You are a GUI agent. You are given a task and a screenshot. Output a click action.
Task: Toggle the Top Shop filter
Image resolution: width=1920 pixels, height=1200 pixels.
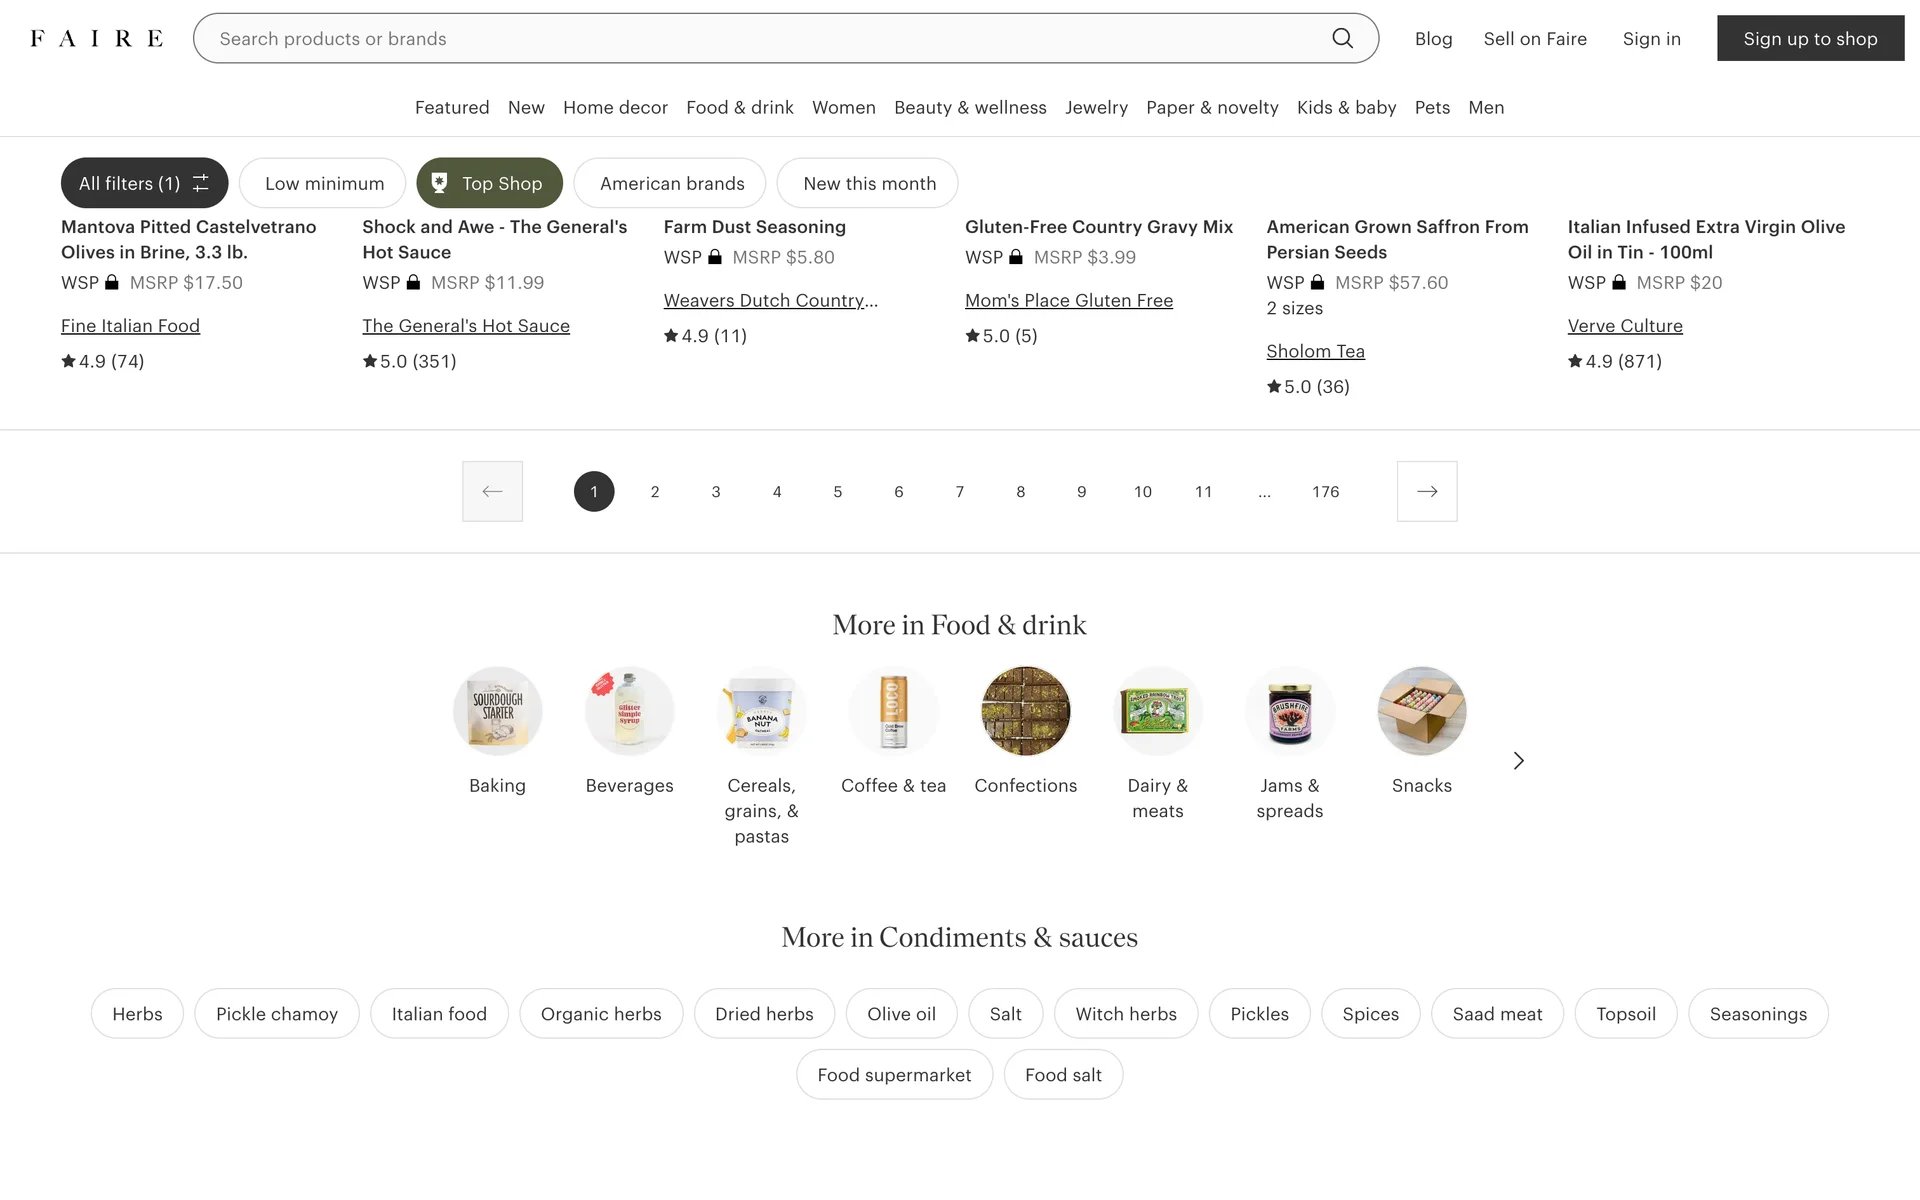(x=489, y=183)
